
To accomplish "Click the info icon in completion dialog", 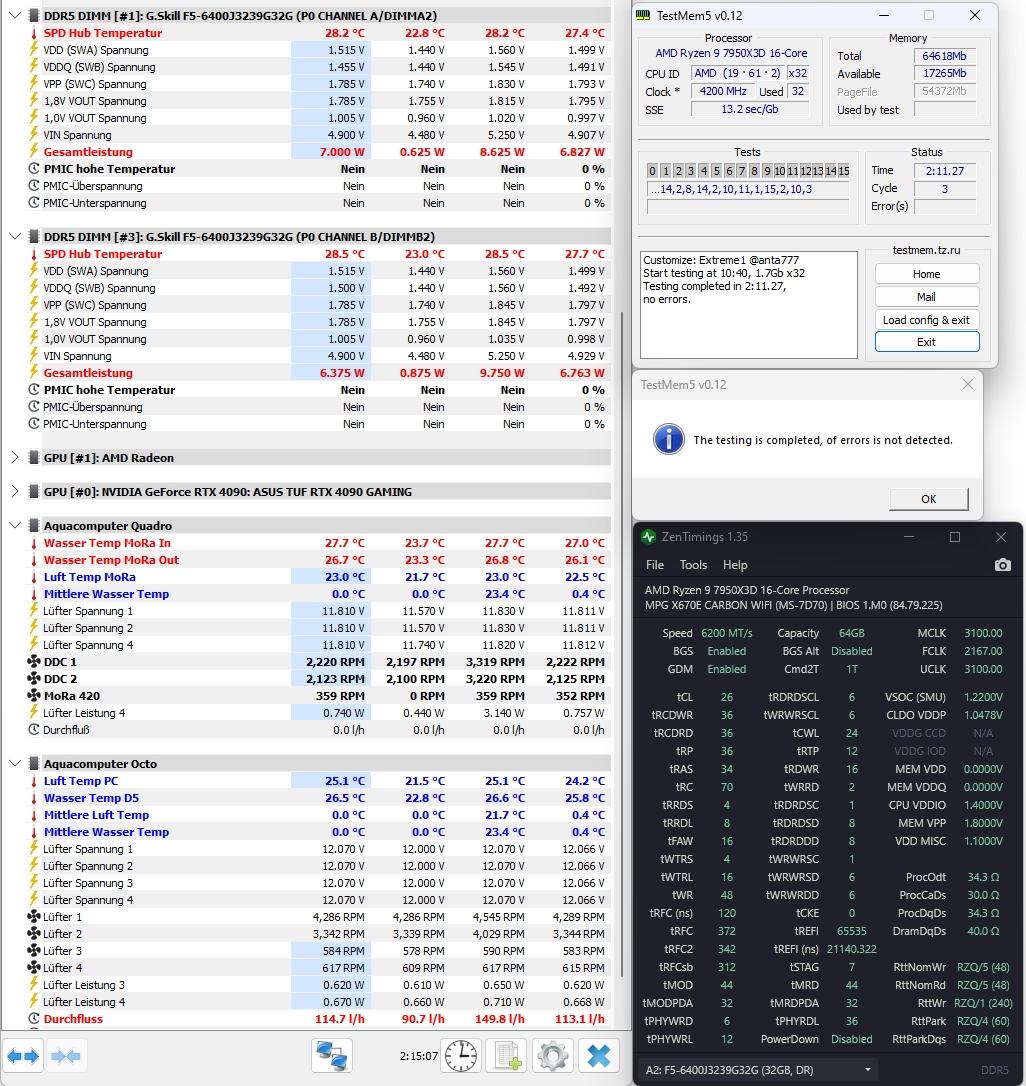I will (669, 439).
